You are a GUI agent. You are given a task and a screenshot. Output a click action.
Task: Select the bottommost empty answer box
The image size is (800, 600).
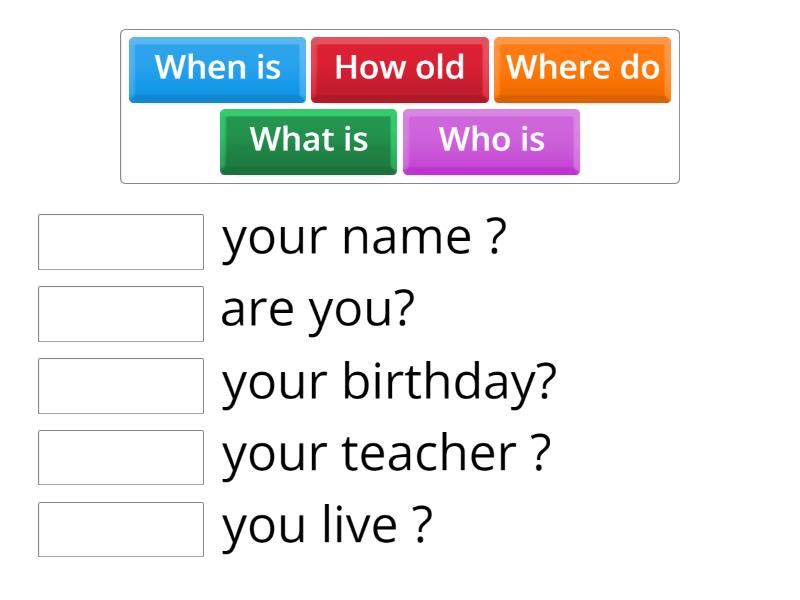tap(121, 530)
